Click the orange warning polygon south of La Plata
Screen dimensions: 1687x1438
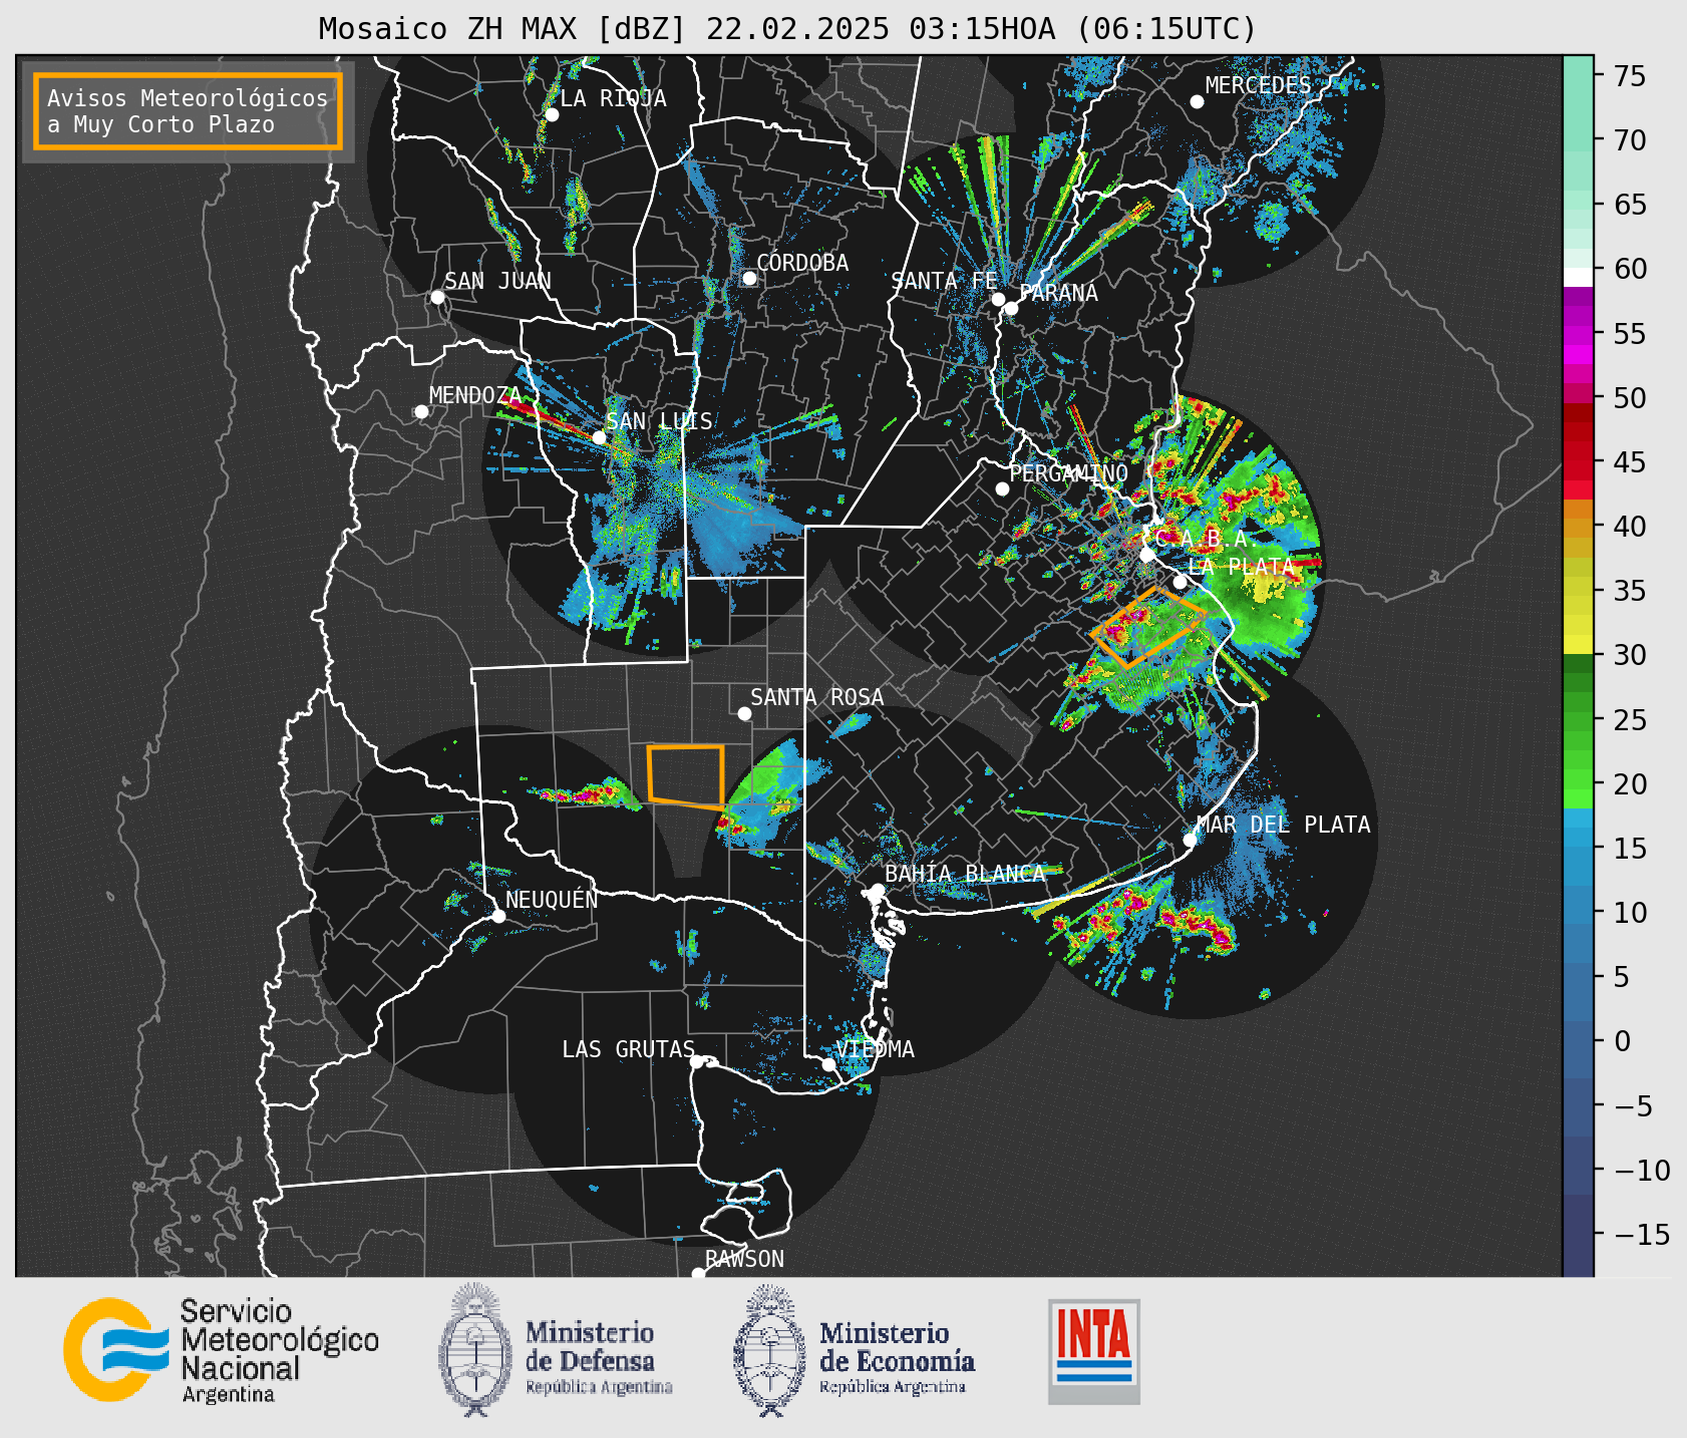click(1148, 627)
